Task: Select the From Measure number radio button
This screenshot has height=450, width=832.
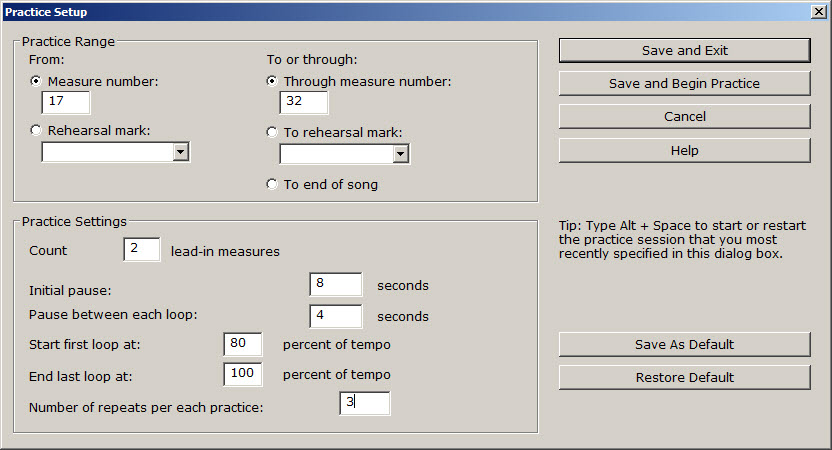Action: tap(37, 81)
